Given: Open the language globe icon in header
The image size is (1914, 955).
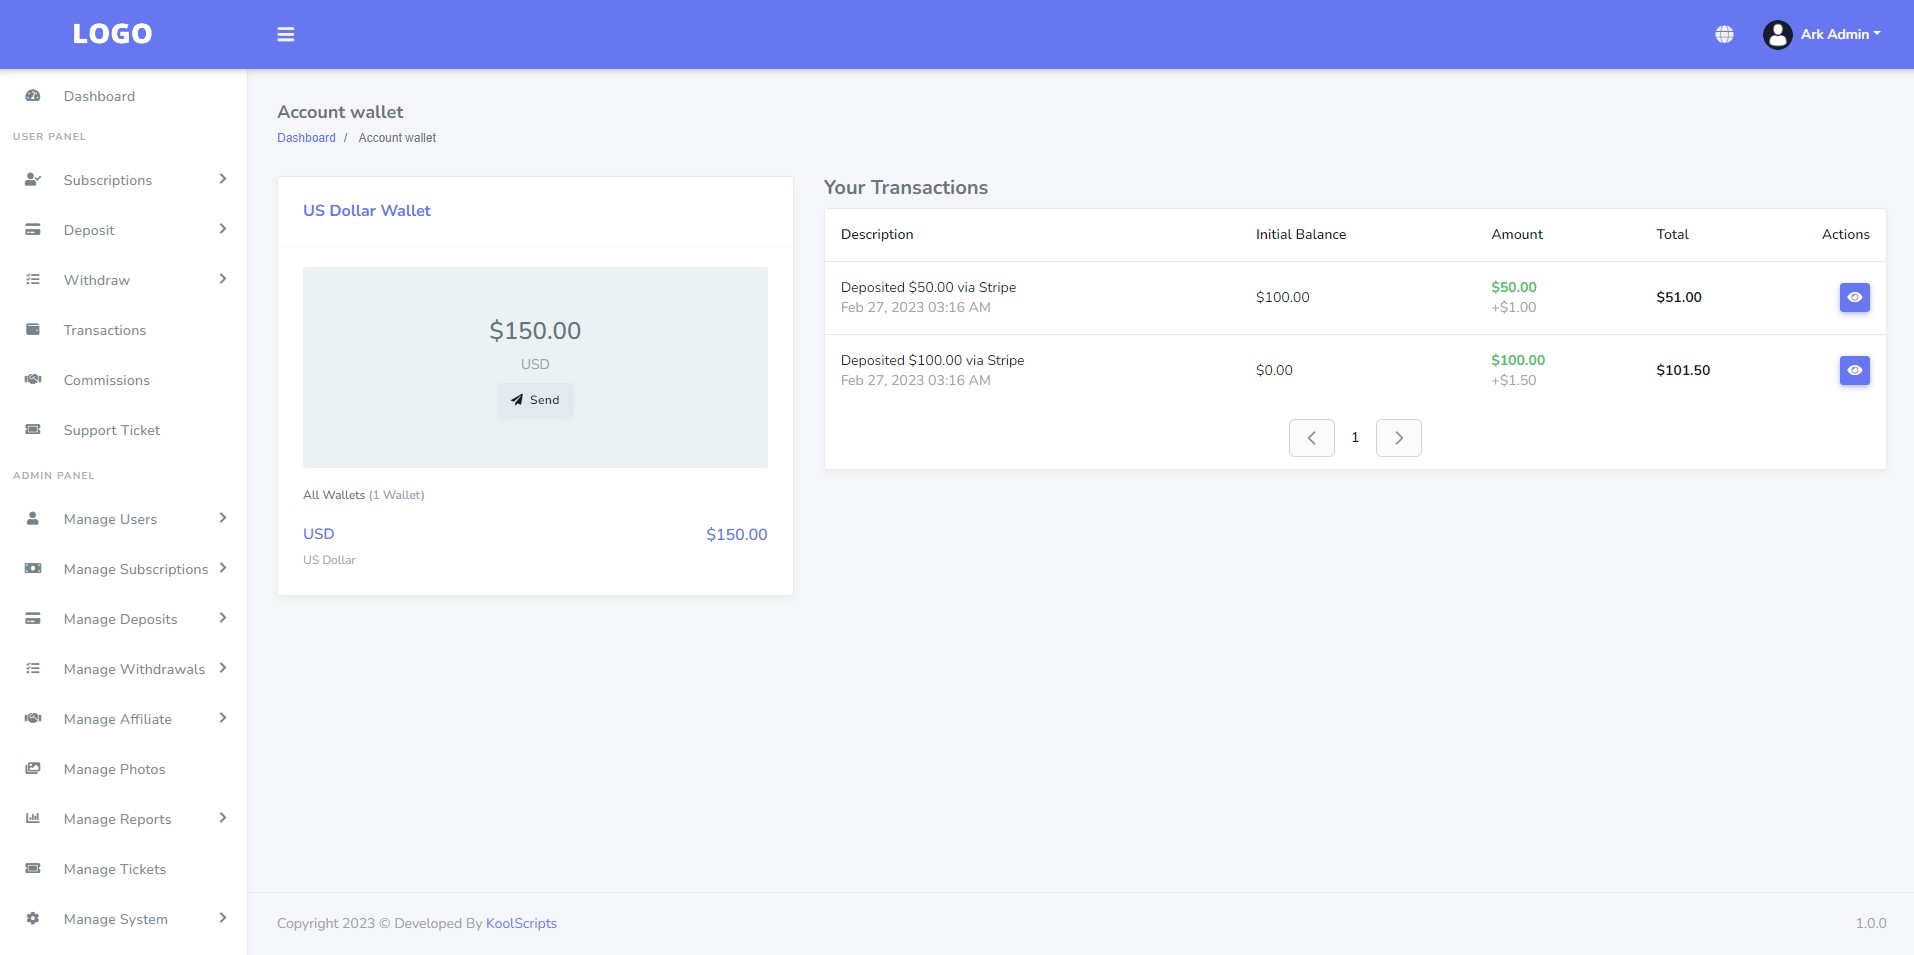Looking at the screenshot, I should coord(1724,33).
